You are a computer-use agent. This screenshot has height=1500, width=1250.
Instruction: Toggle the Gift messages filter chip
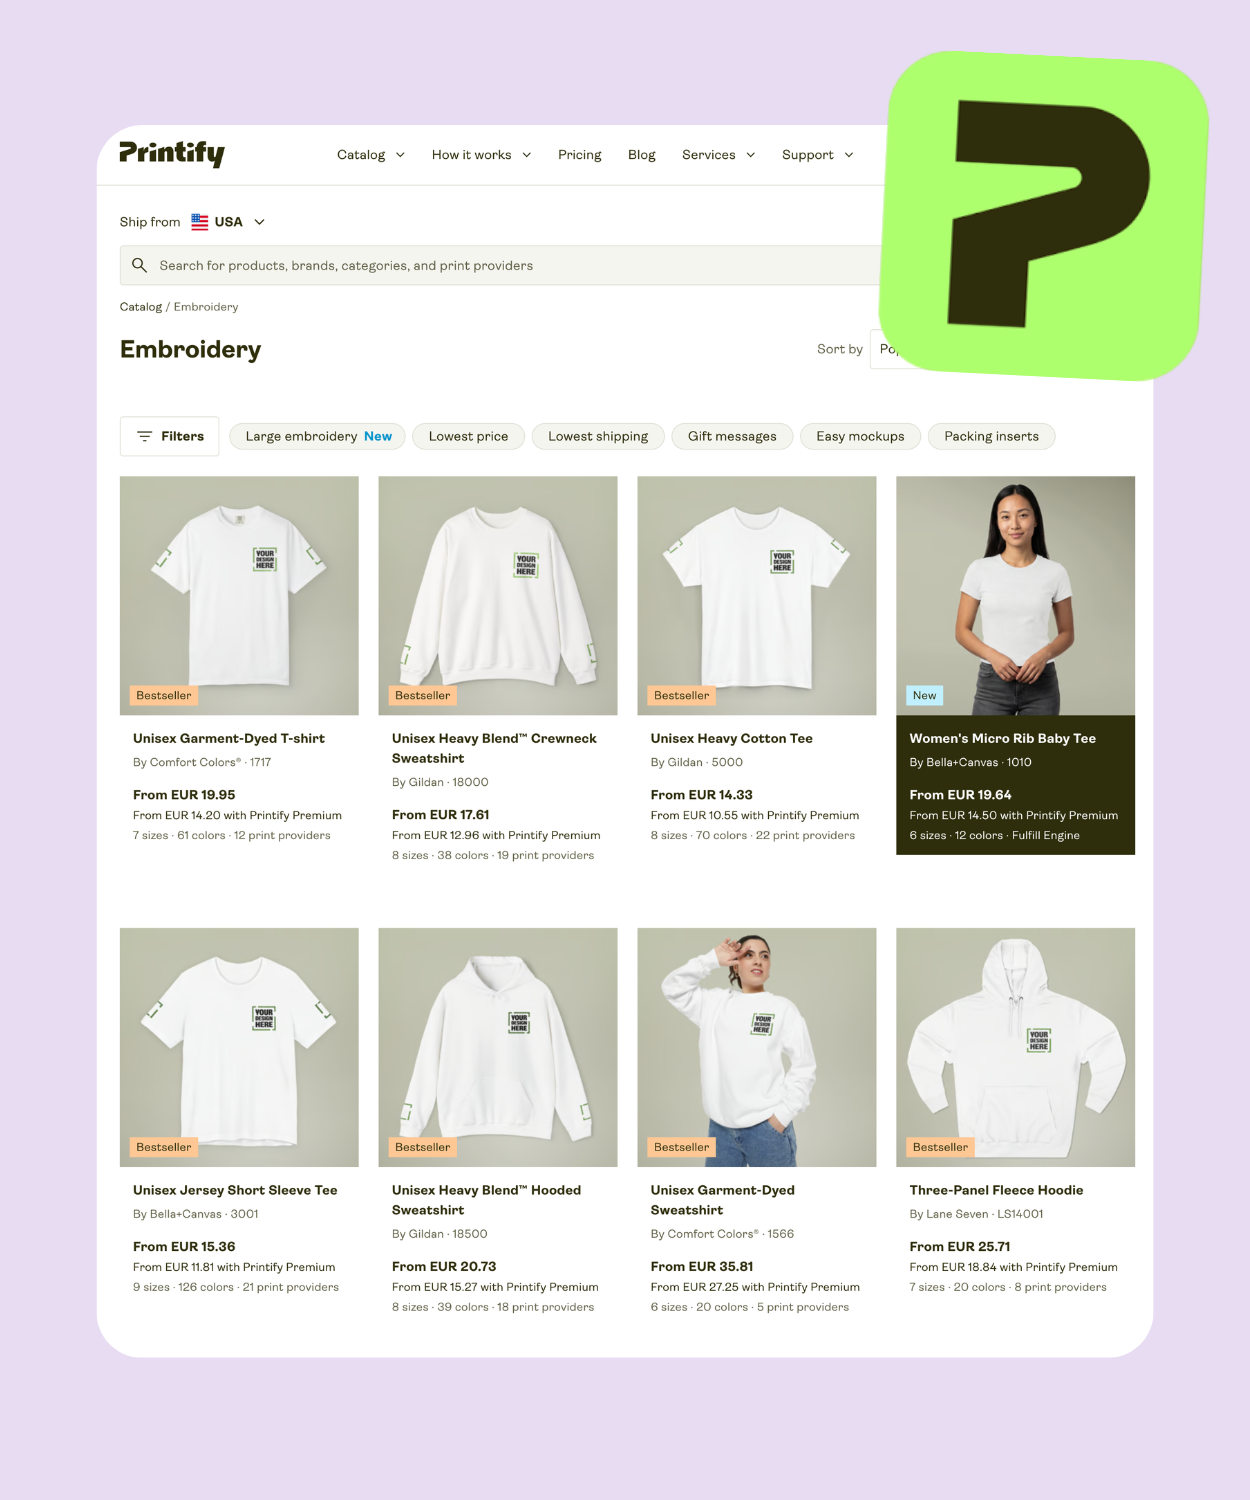click(732, 436)
